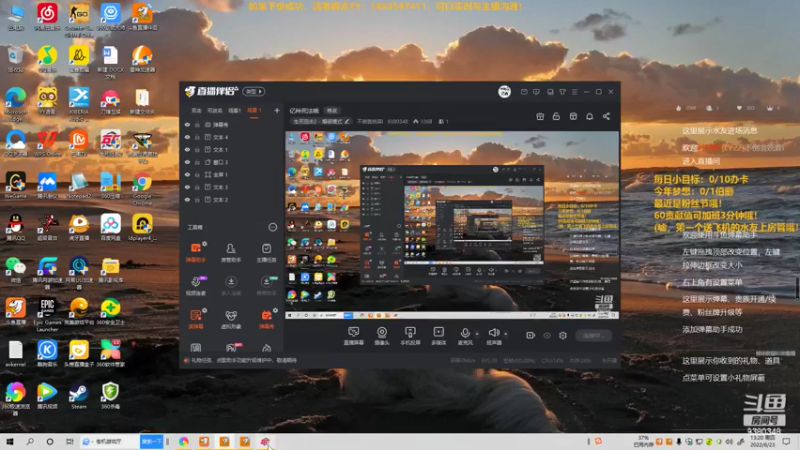Open the orange 弹幕秀 tool in the toolbox

[x=266, y=319]
